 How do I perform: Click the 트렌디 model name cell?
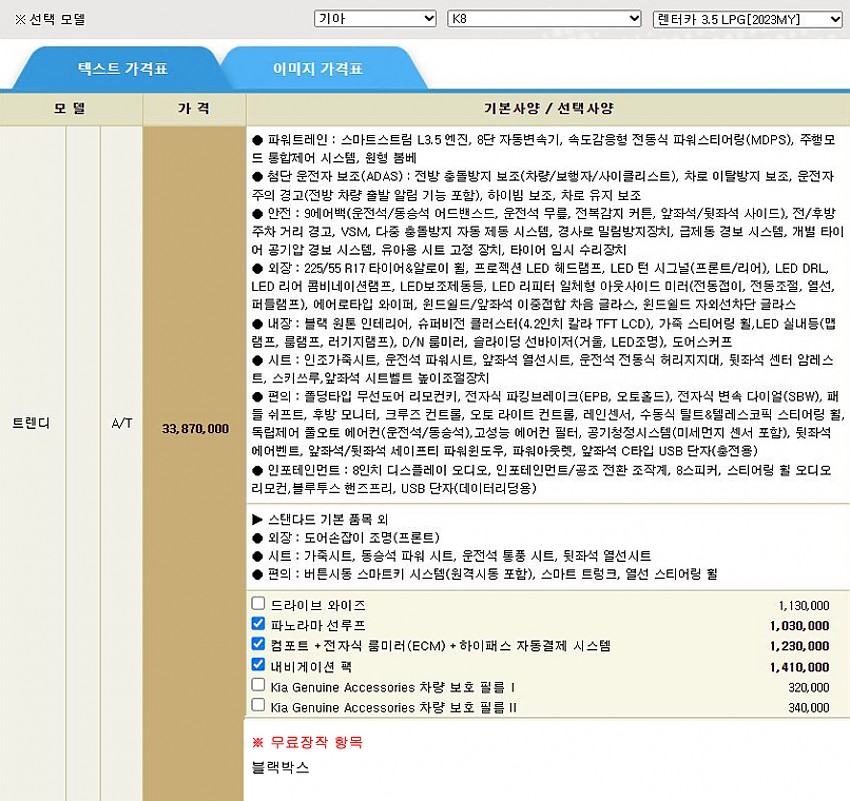(31, 423)
